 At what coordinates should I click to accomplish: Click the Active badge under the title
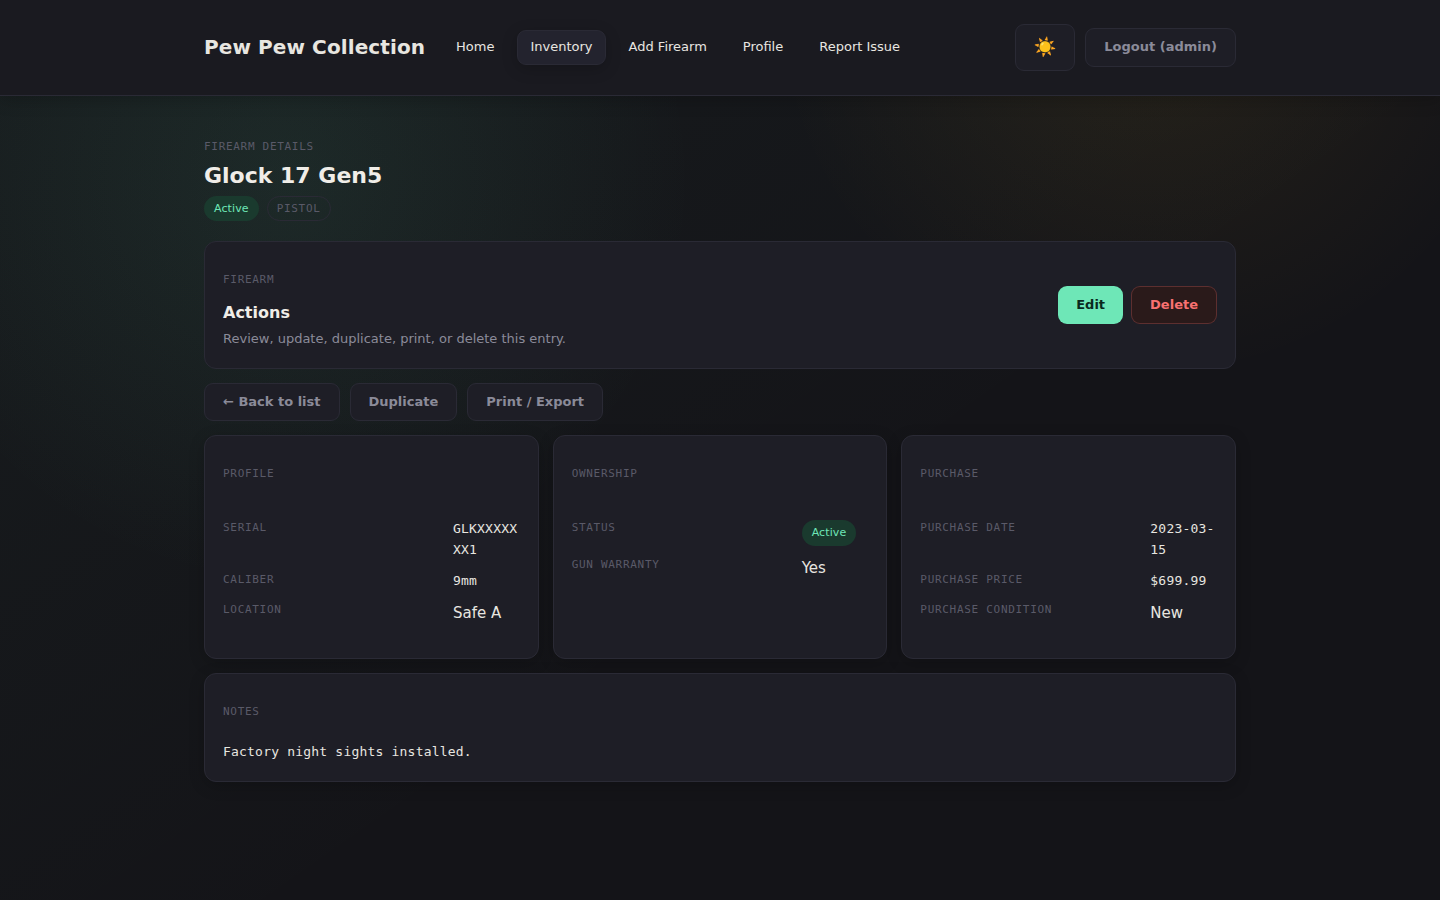tap(231, 208)
